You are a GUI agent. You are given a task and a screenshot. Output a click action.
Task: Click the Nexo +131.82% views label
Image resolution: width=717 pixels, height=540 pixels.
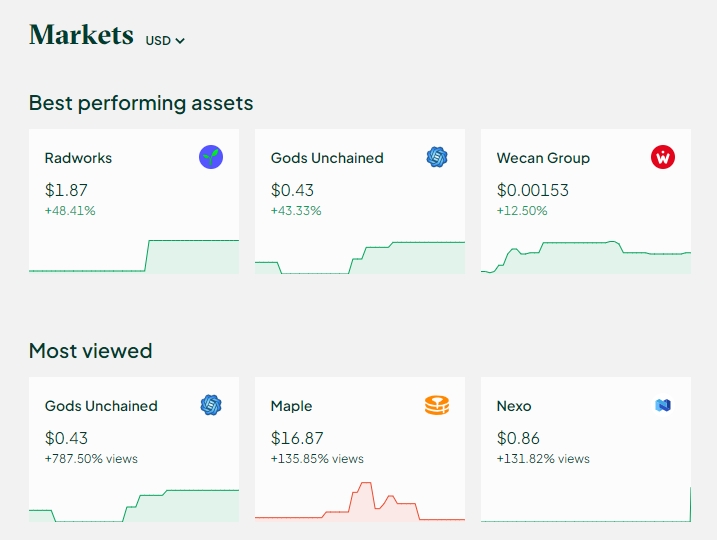tap(543, 459)
